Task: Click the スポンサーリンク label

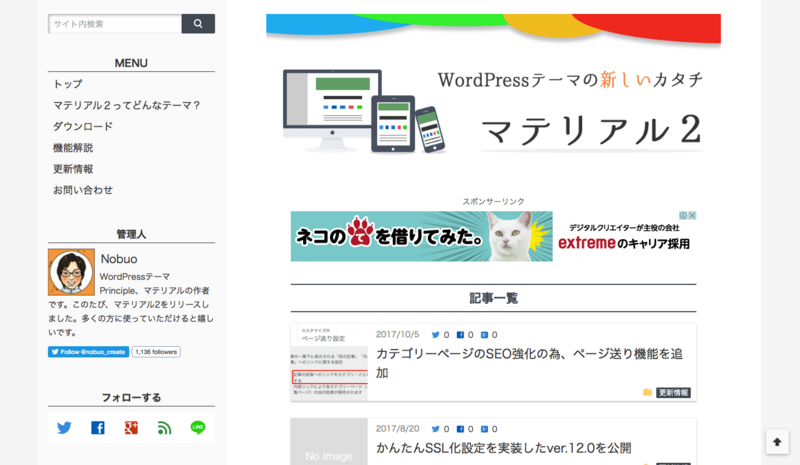Action: click(493, 202)
